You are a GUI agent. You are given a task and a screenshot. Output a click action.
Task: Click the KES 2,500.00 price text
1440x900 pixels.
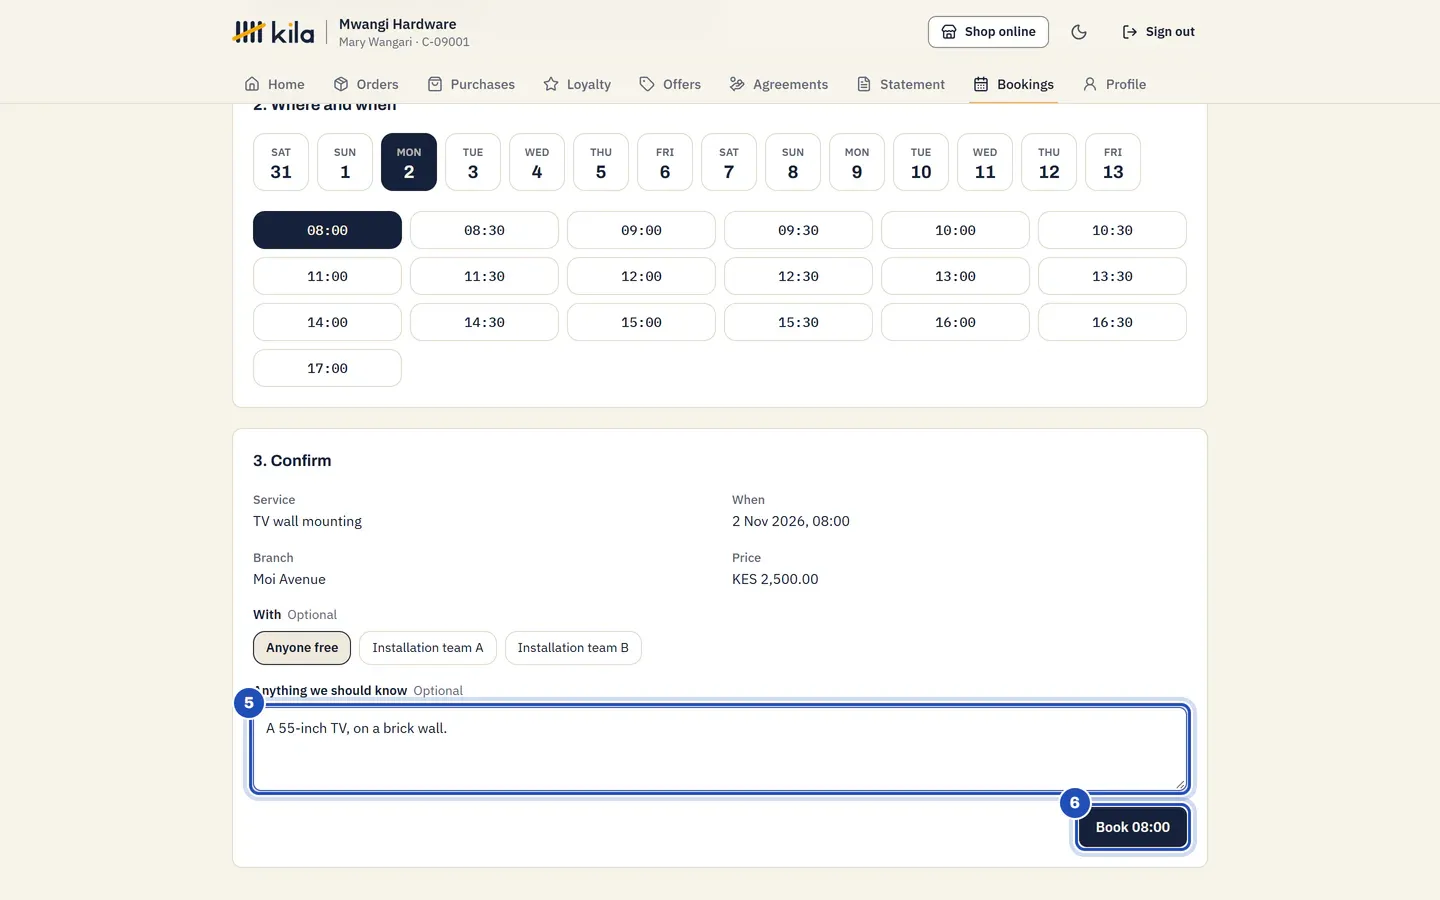coord(775,579)
